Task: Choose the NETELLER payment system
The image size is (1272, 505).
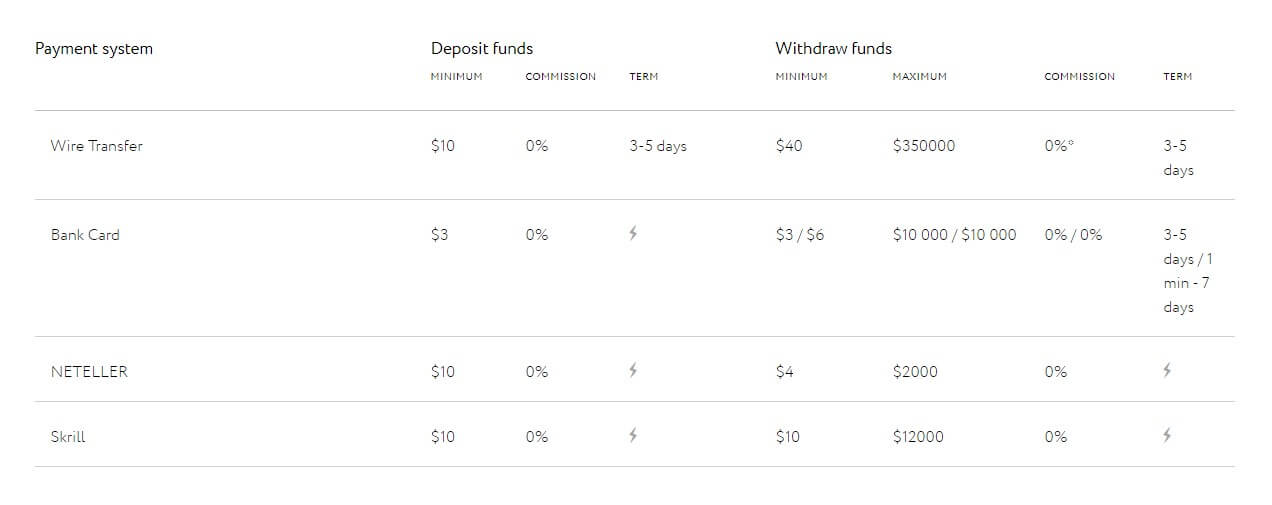Action: coord(89,372)
